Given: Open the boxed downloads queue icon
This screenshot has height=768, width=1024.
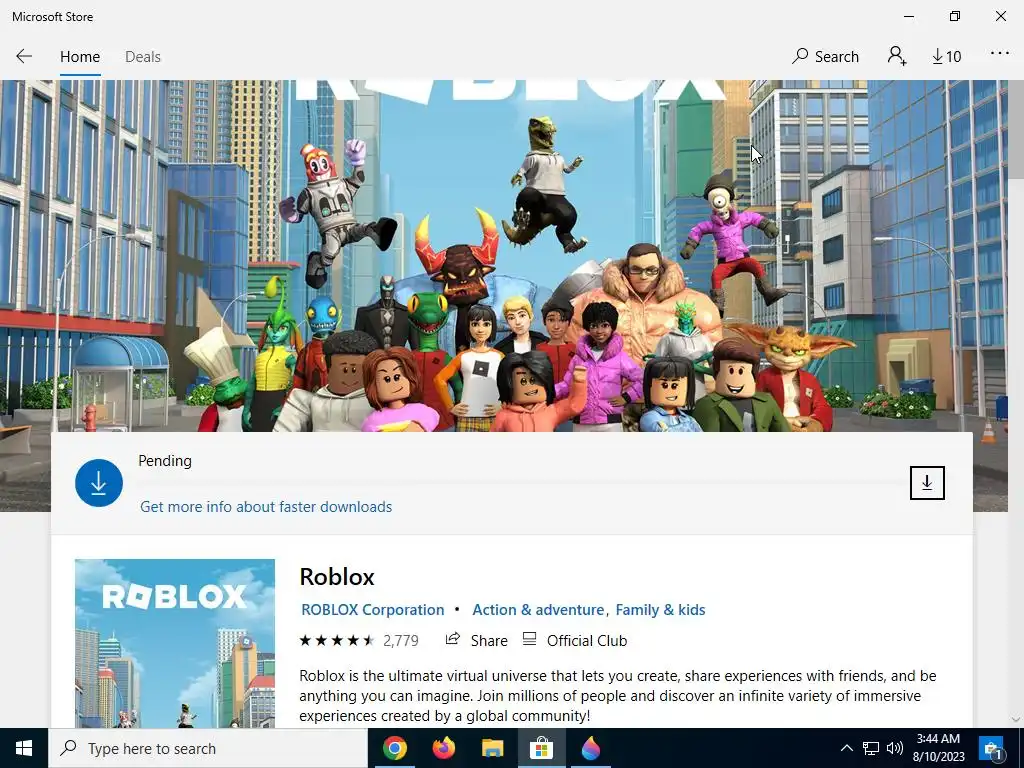Looking at the screenshot, I should 927,483.
